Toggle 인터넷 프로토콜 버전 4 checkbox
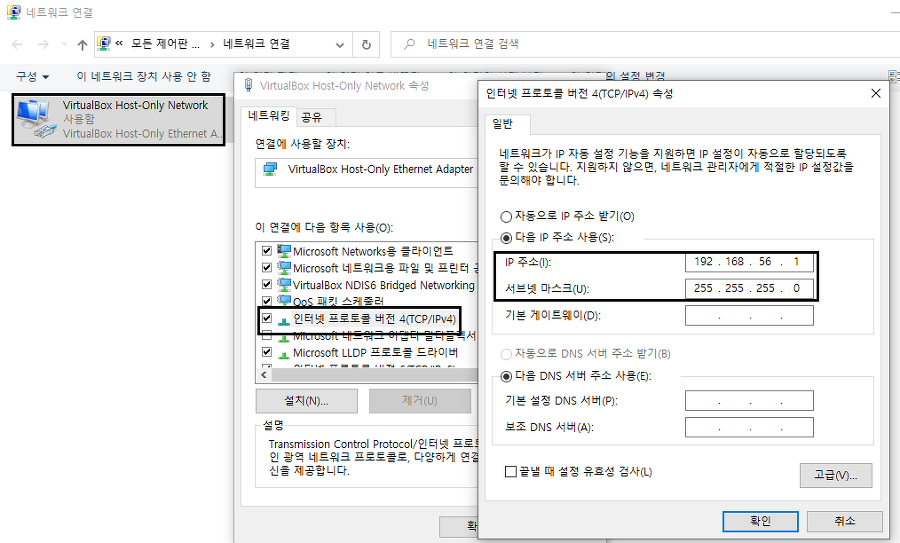The height and width of the screenshot is (543, 900). [x=266, y=318]
